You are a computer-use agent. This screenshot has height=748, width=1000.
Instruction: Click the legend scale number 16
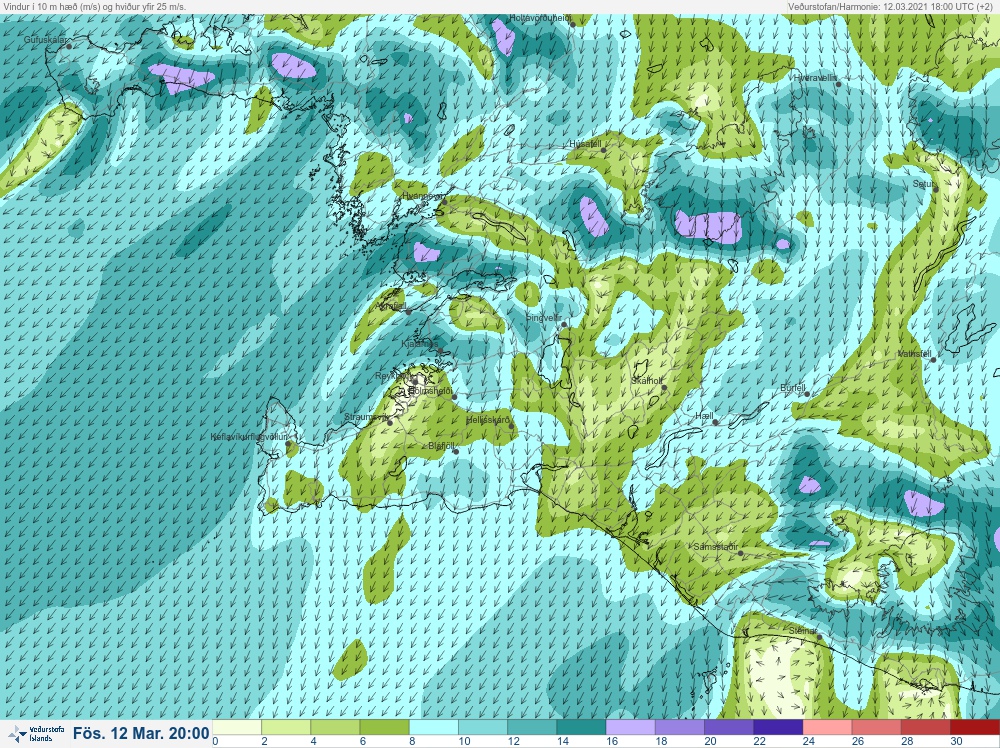coord(612,742)
